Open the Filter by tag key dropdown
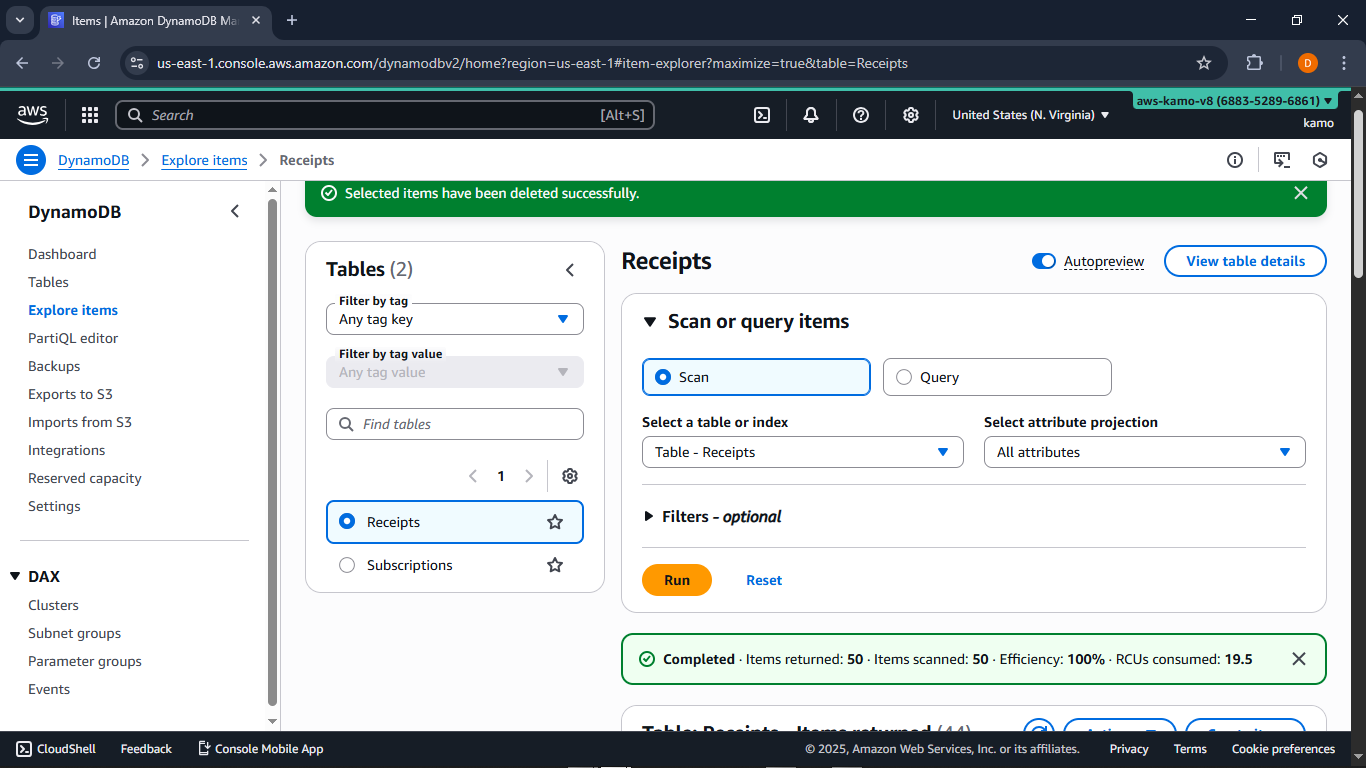This screenshot has width=1366, height=768. [455, 318]
